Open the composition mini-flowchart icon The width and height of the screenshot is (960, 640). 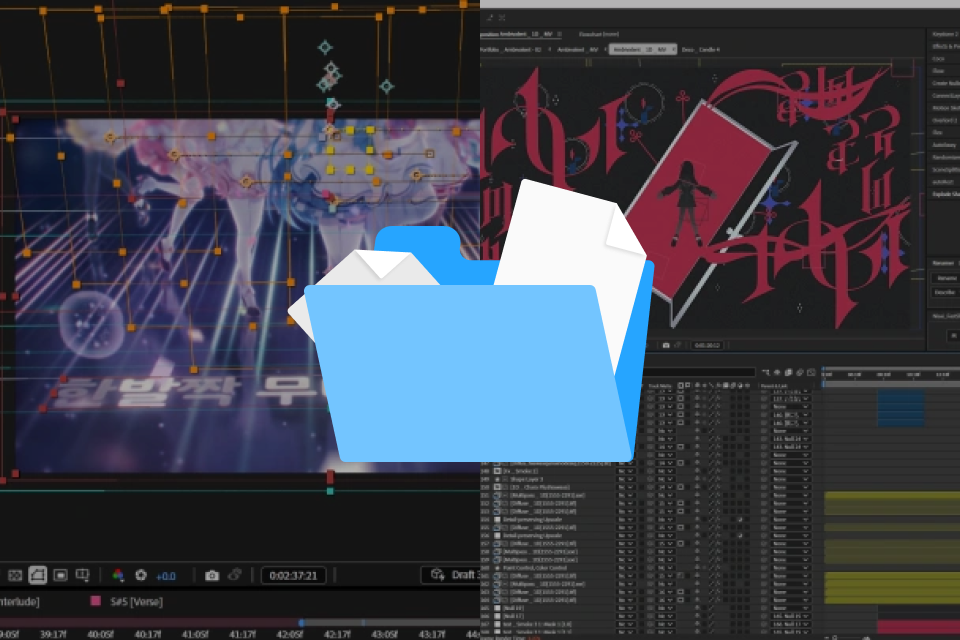766,372
